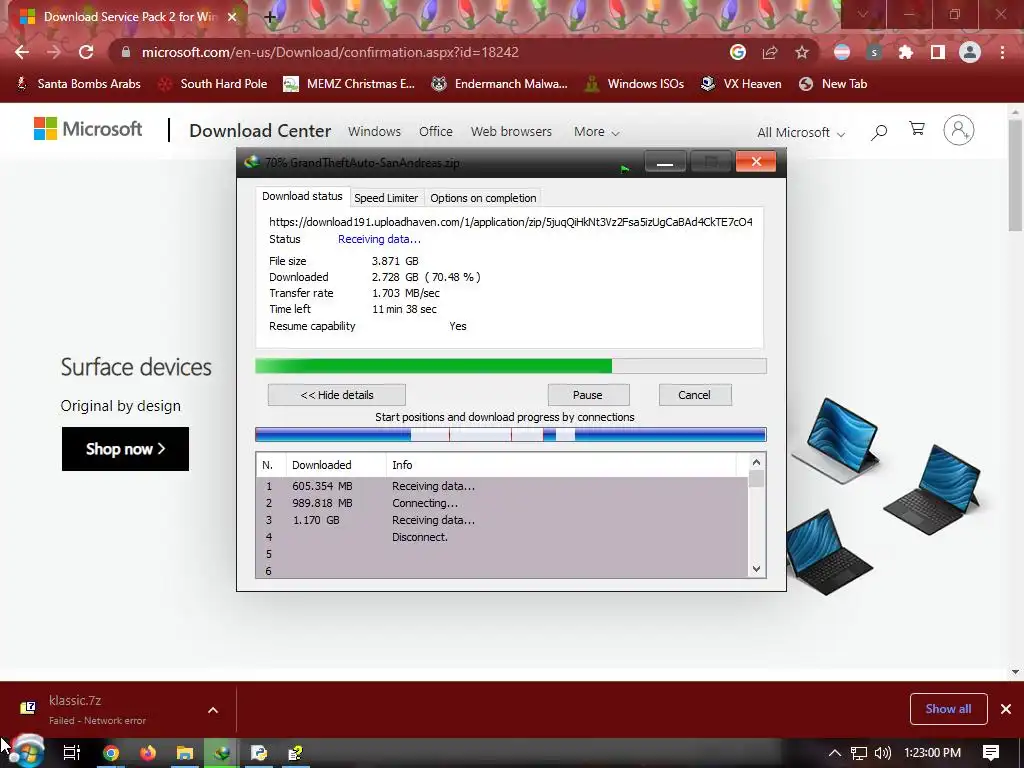This screenshot has height=768, width=1024.
Task: Click the connections progress segment bar
Action: [x=511, y=434]
